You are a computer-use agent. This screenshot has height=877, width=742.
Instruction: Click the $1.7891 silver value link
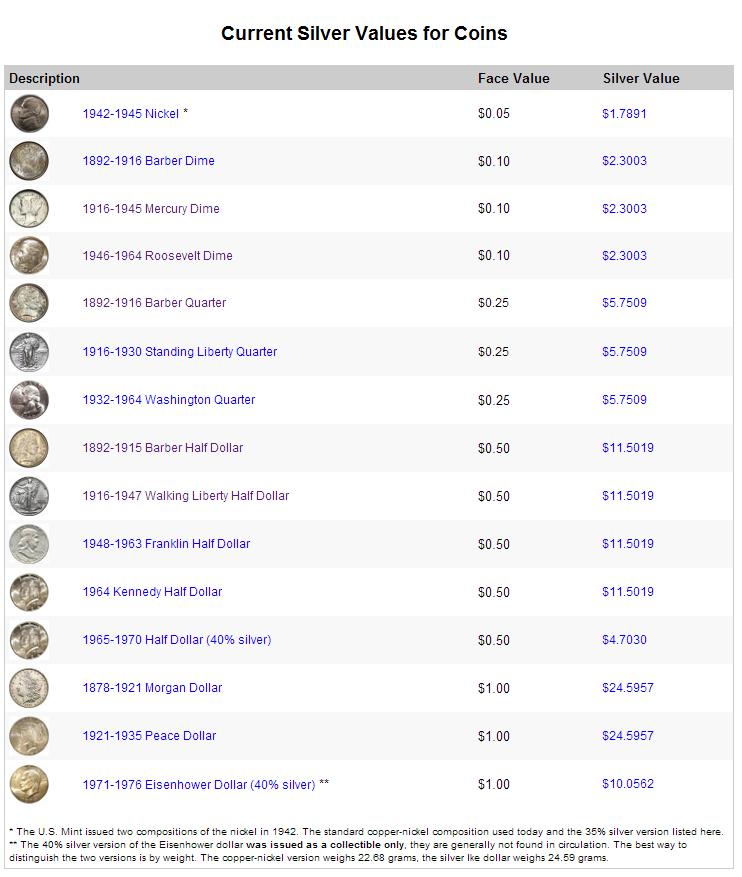point(624,114)
